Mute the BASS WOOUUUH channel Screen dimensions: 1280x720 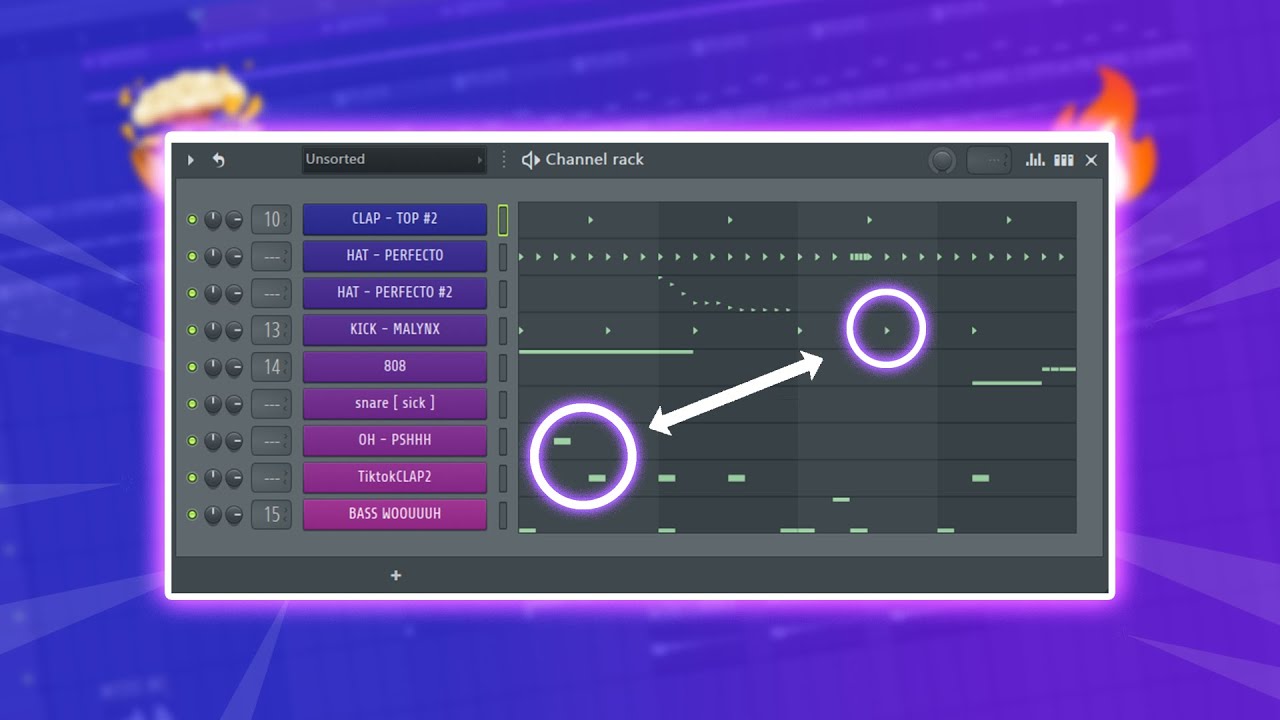click(192, 515)
